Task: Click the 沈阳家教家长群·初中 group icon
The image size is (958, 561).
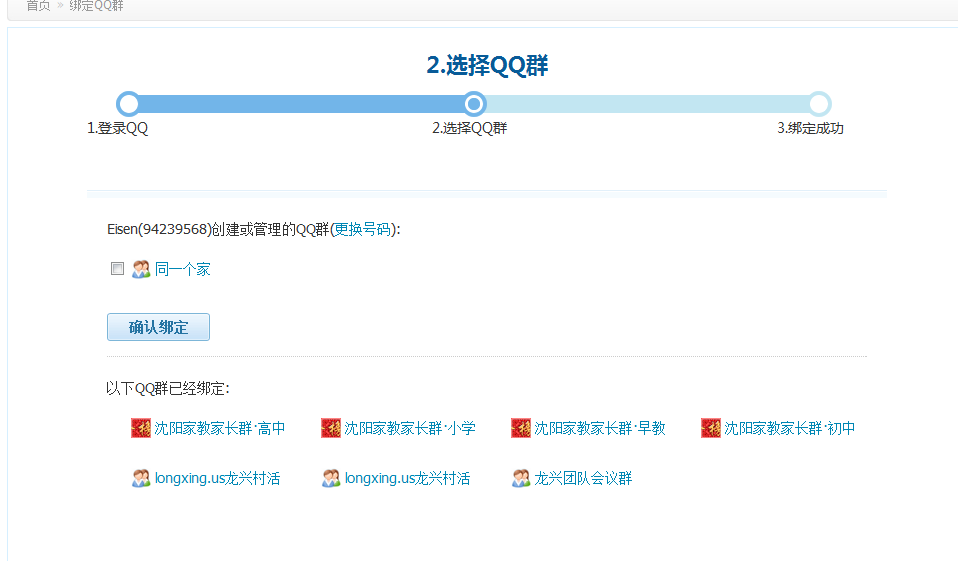Action: [x=711, y=428]
